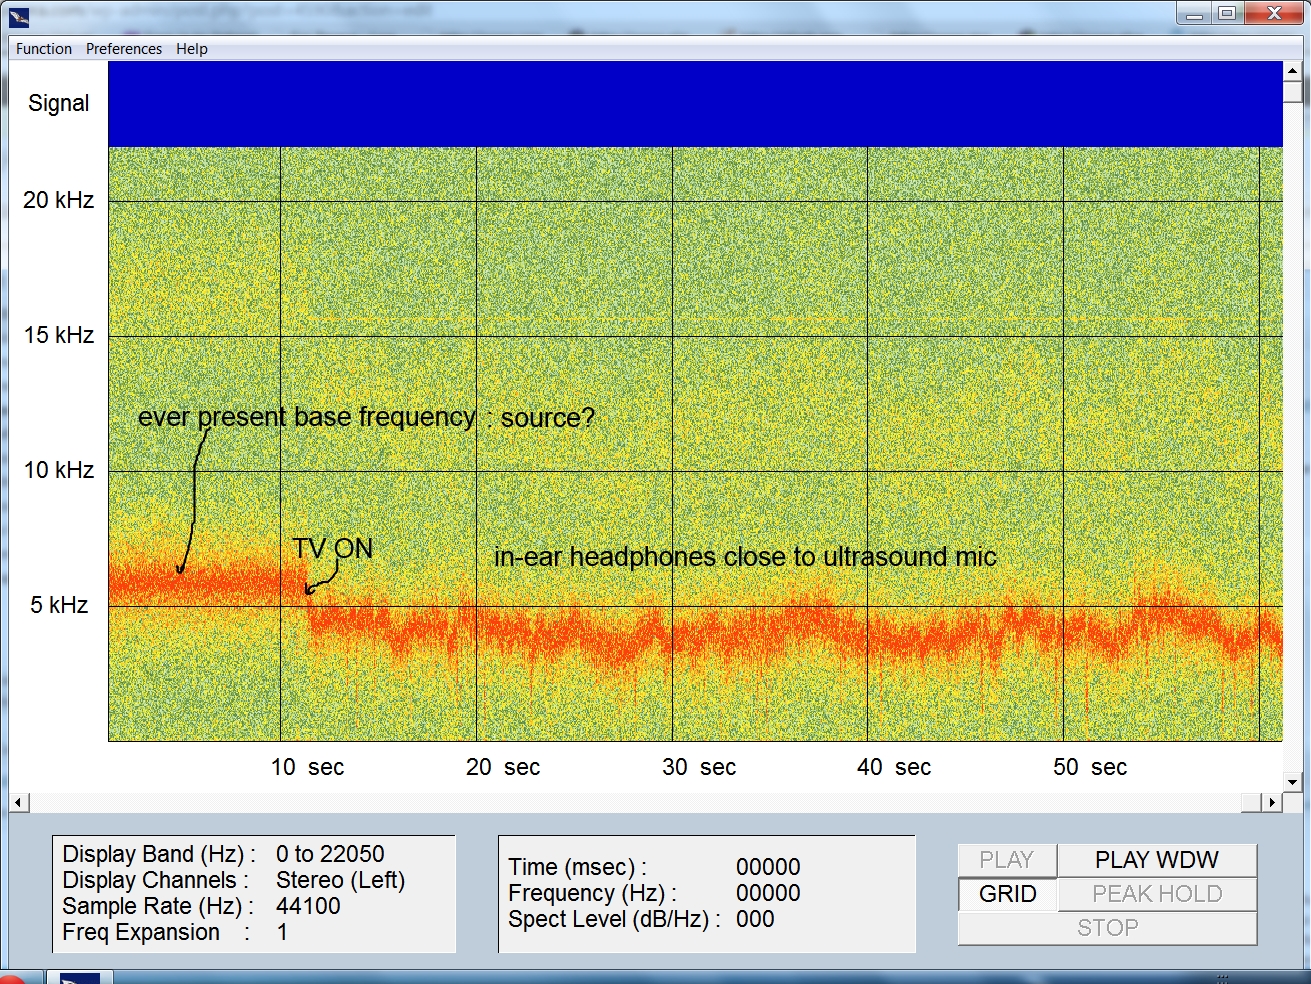This screenshot has height=984, width=1311.
Task: Click the vertical scrollbar down arrow
Action: [x=1292, y=782]
